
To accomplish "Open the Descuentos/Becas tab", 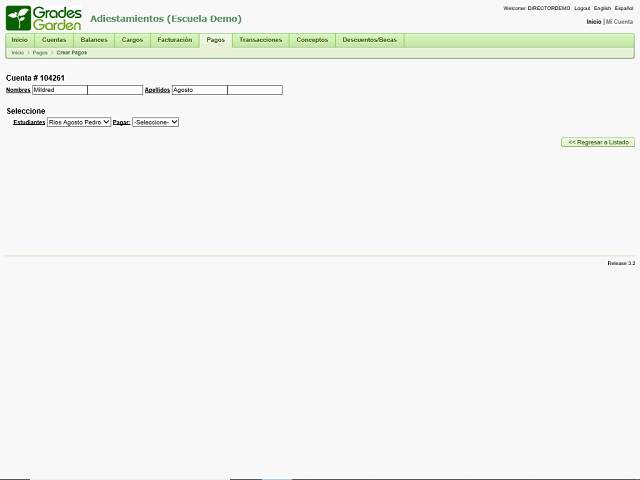I will (x=369, y=40).
